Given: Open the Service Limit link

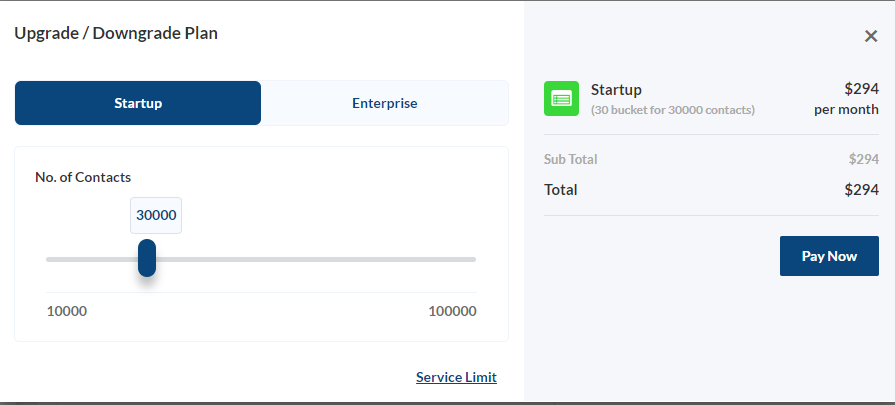Looking at the screenshot, I should click(x=456, y=377).
